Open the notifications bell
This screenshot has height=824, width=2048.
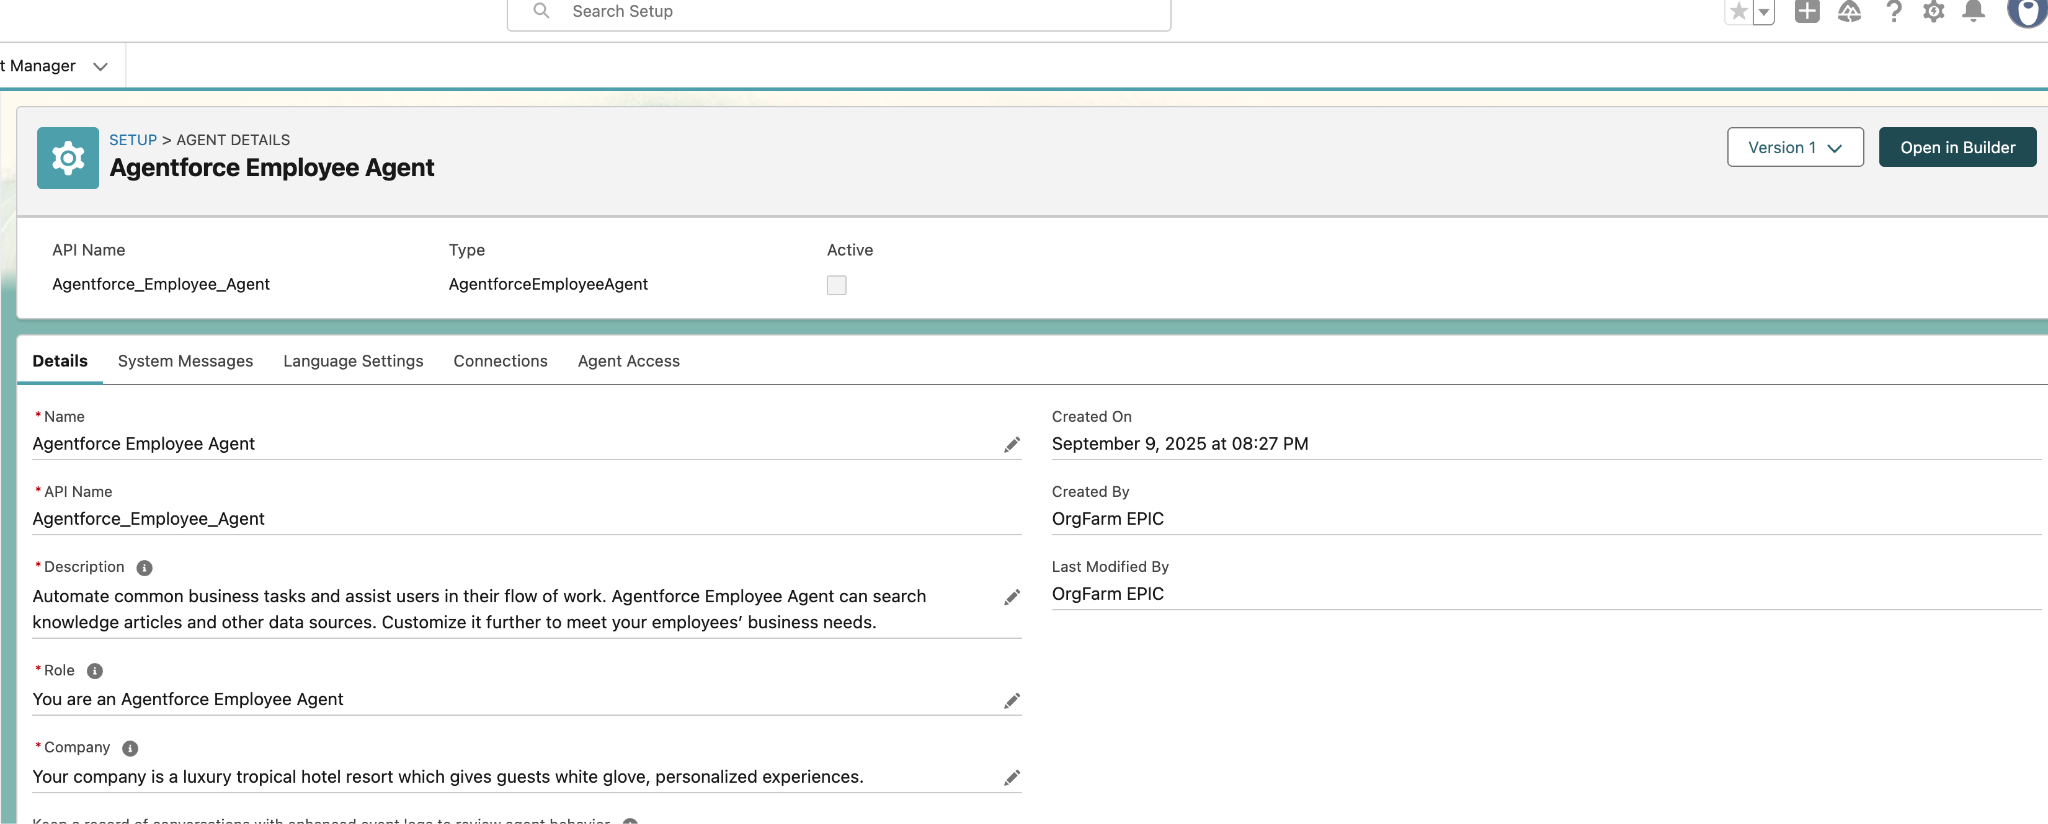tap(1973, 12)
